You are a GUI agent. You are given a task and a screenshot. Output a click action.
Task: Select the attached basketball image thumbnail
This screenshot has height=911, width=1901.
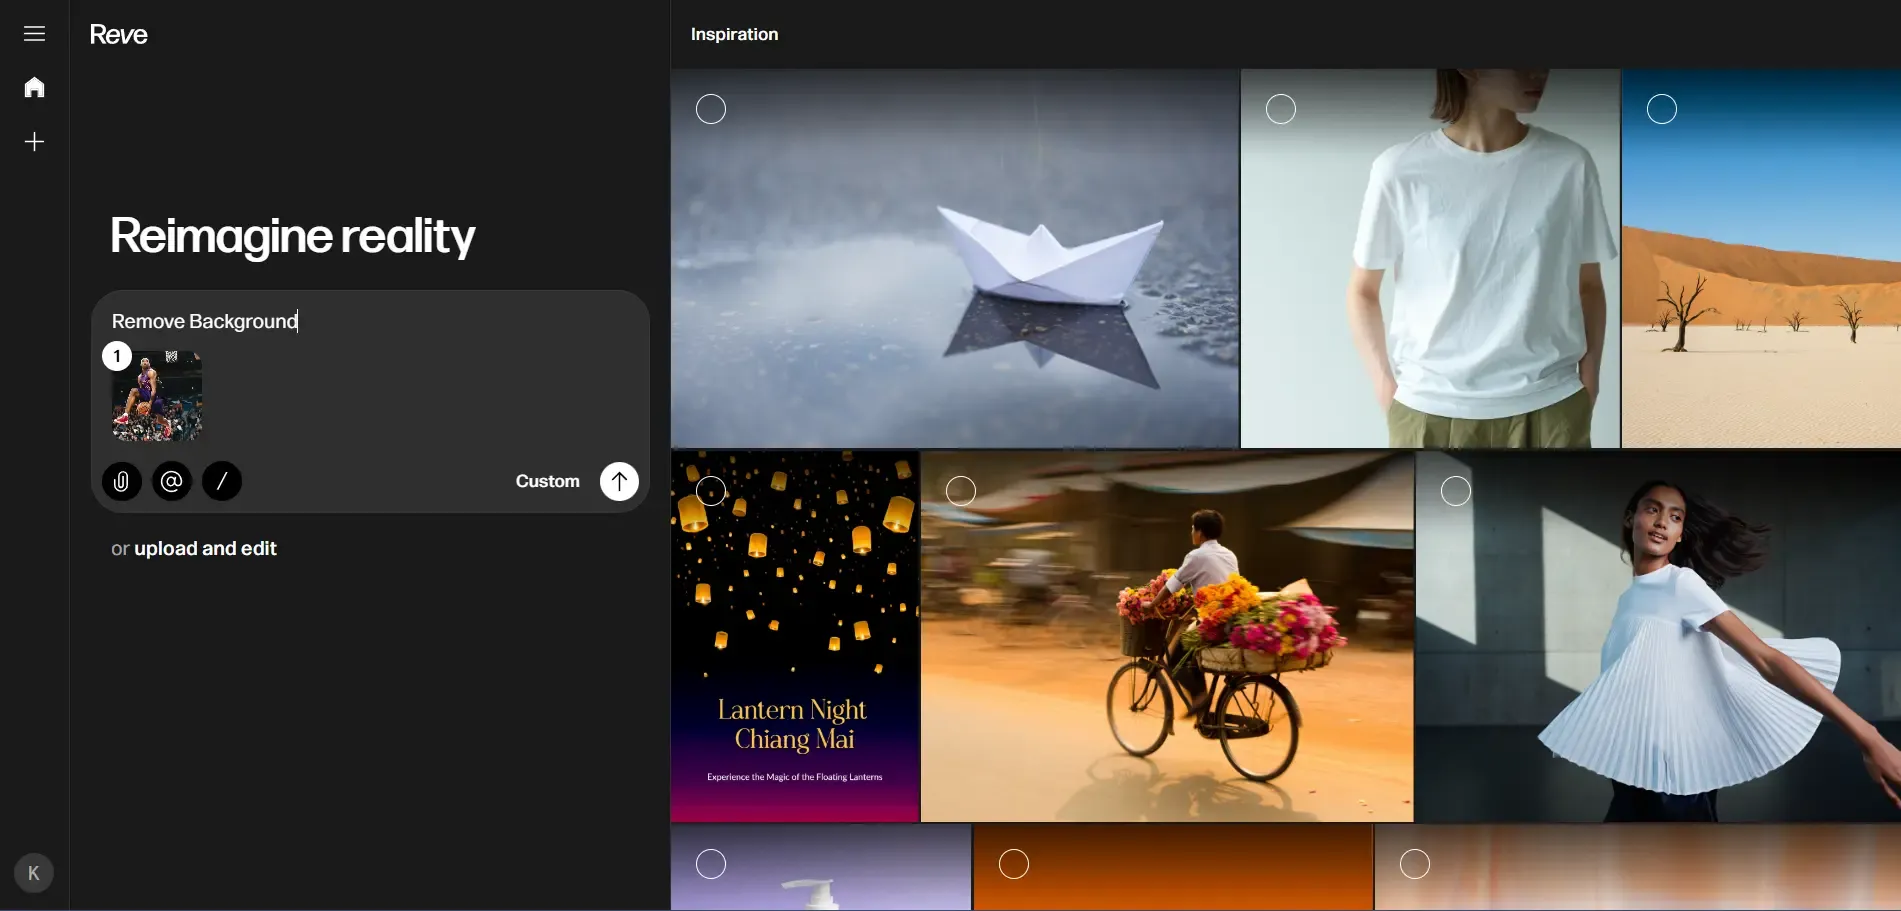(x=157, y=396)
